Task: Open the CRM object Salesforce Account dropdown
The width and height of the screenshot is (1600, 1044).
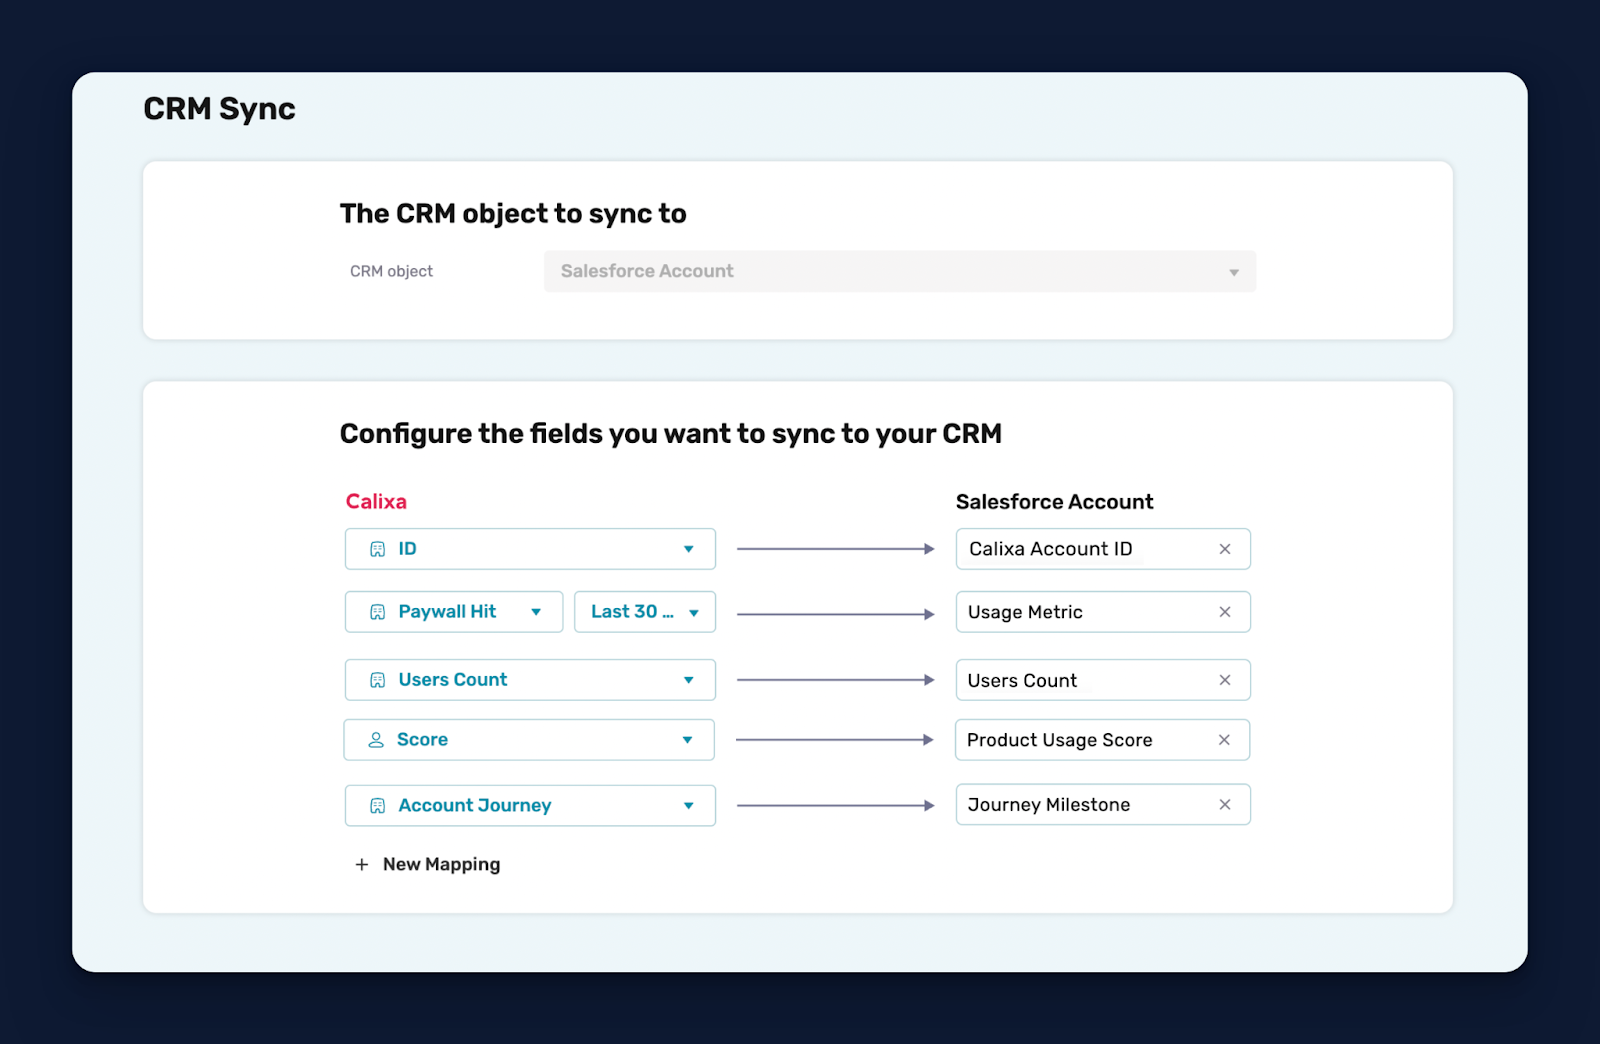Action: (900, 272)
